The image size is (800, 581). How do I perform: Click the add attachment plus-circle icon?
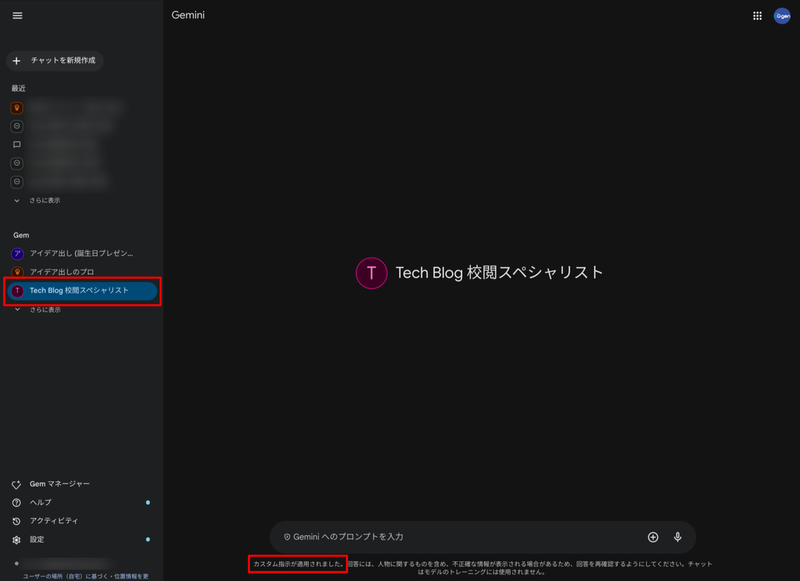pyautogui.click(x=653, y=537)
